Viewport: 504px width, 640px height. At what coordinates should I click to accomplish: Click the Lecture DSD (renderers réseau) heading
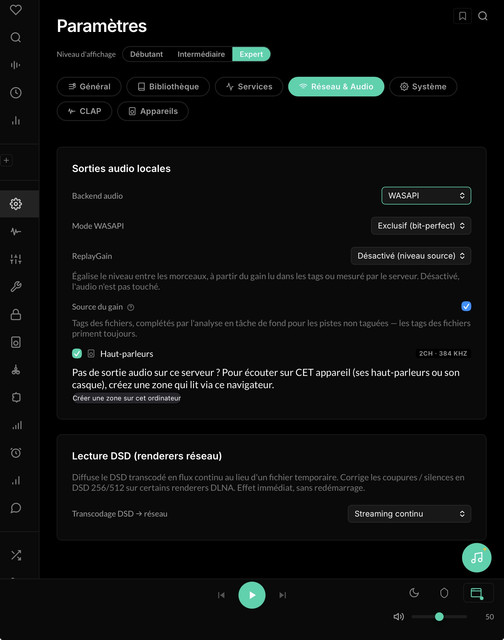coord(147,456)
